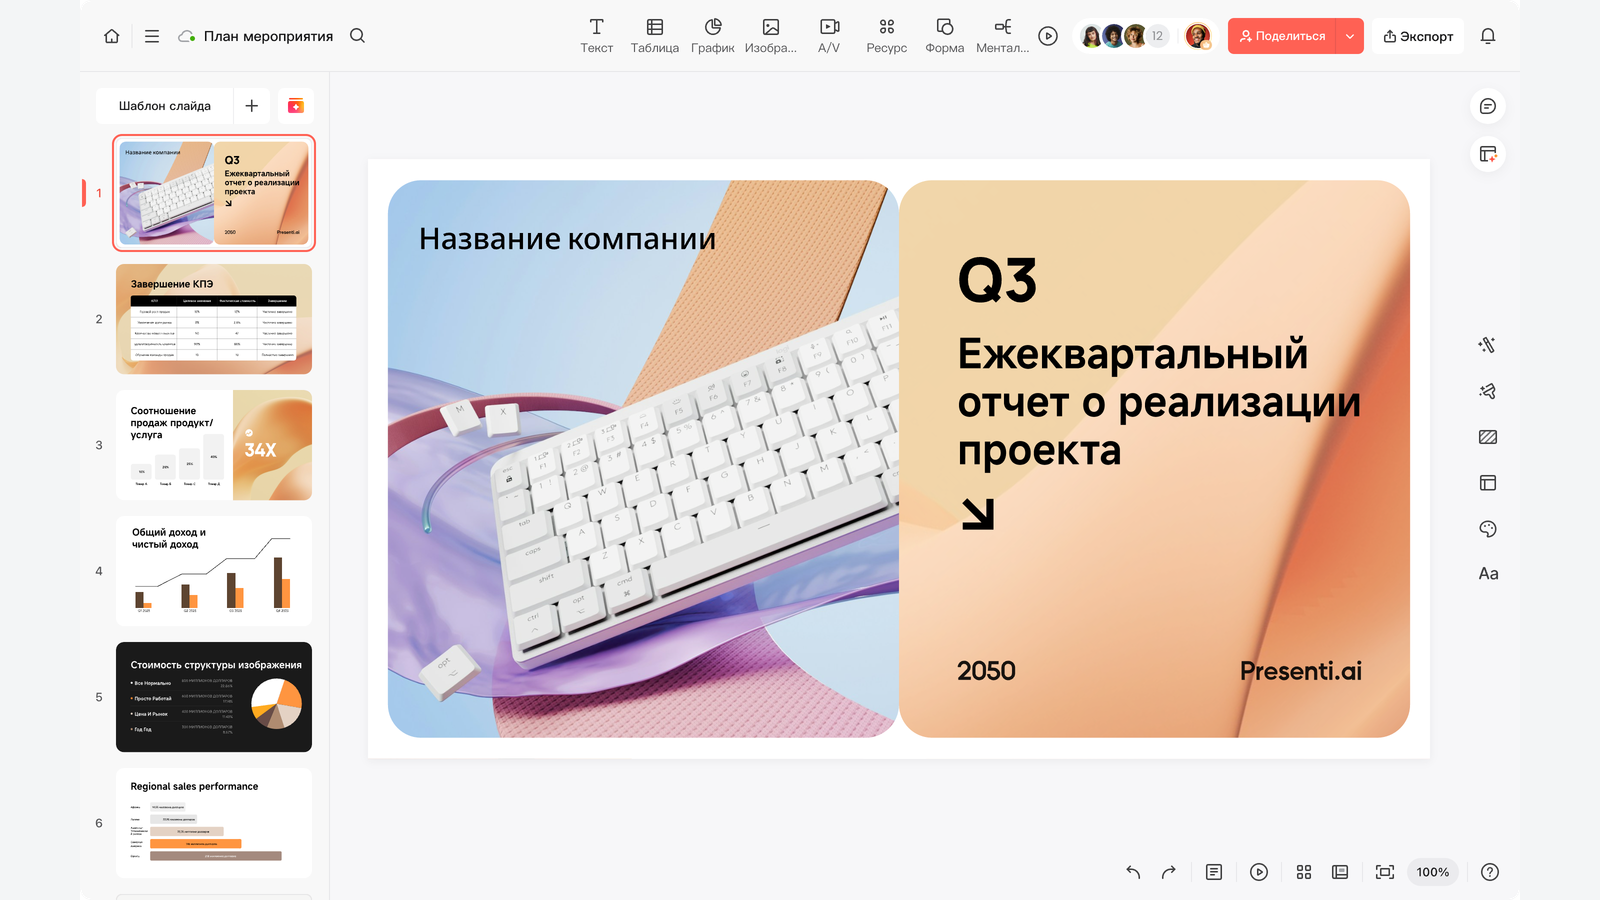Click the Поделиться share button
Screen dimensions: 1600x900
(1282, 36)
